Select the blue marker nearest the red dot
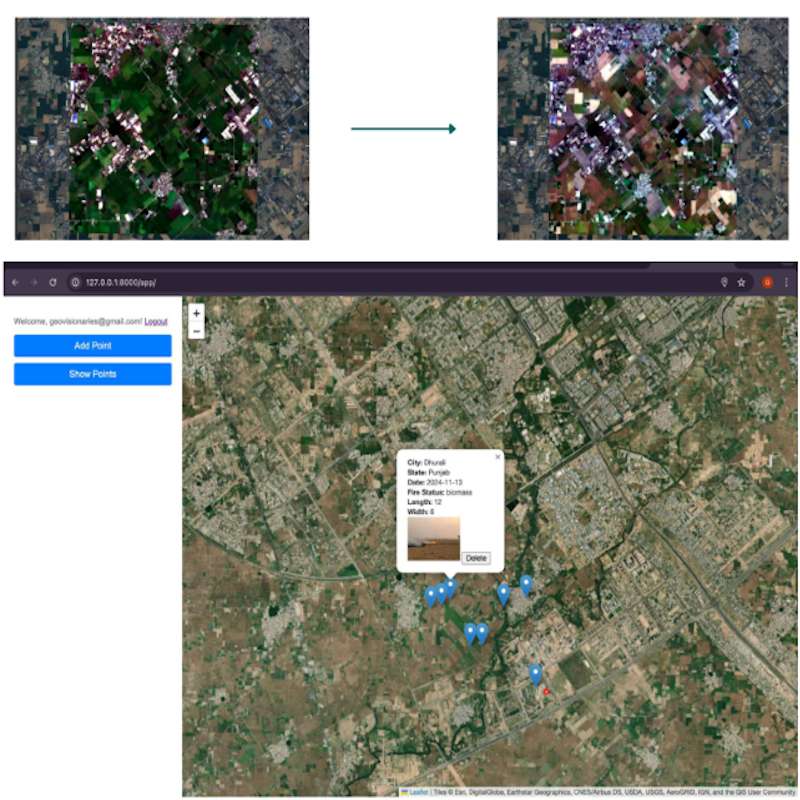Image resolution: width=800 pixels, height=800 pixels. (536, 674)
